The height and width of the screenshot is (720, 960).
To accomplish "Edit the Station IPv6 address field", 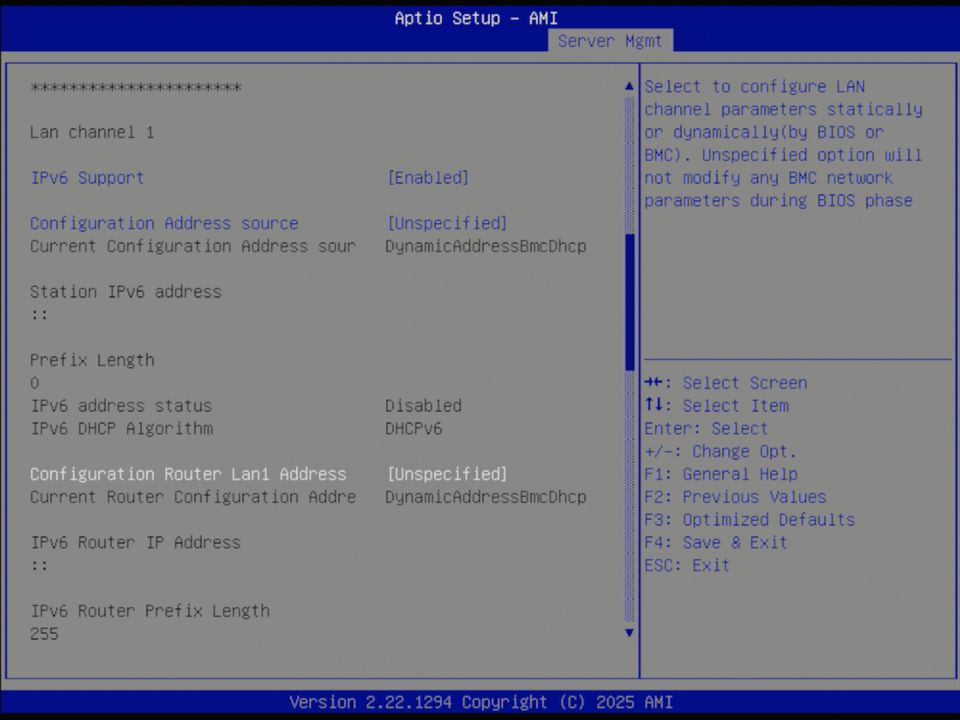I will [x=125, y=291].
